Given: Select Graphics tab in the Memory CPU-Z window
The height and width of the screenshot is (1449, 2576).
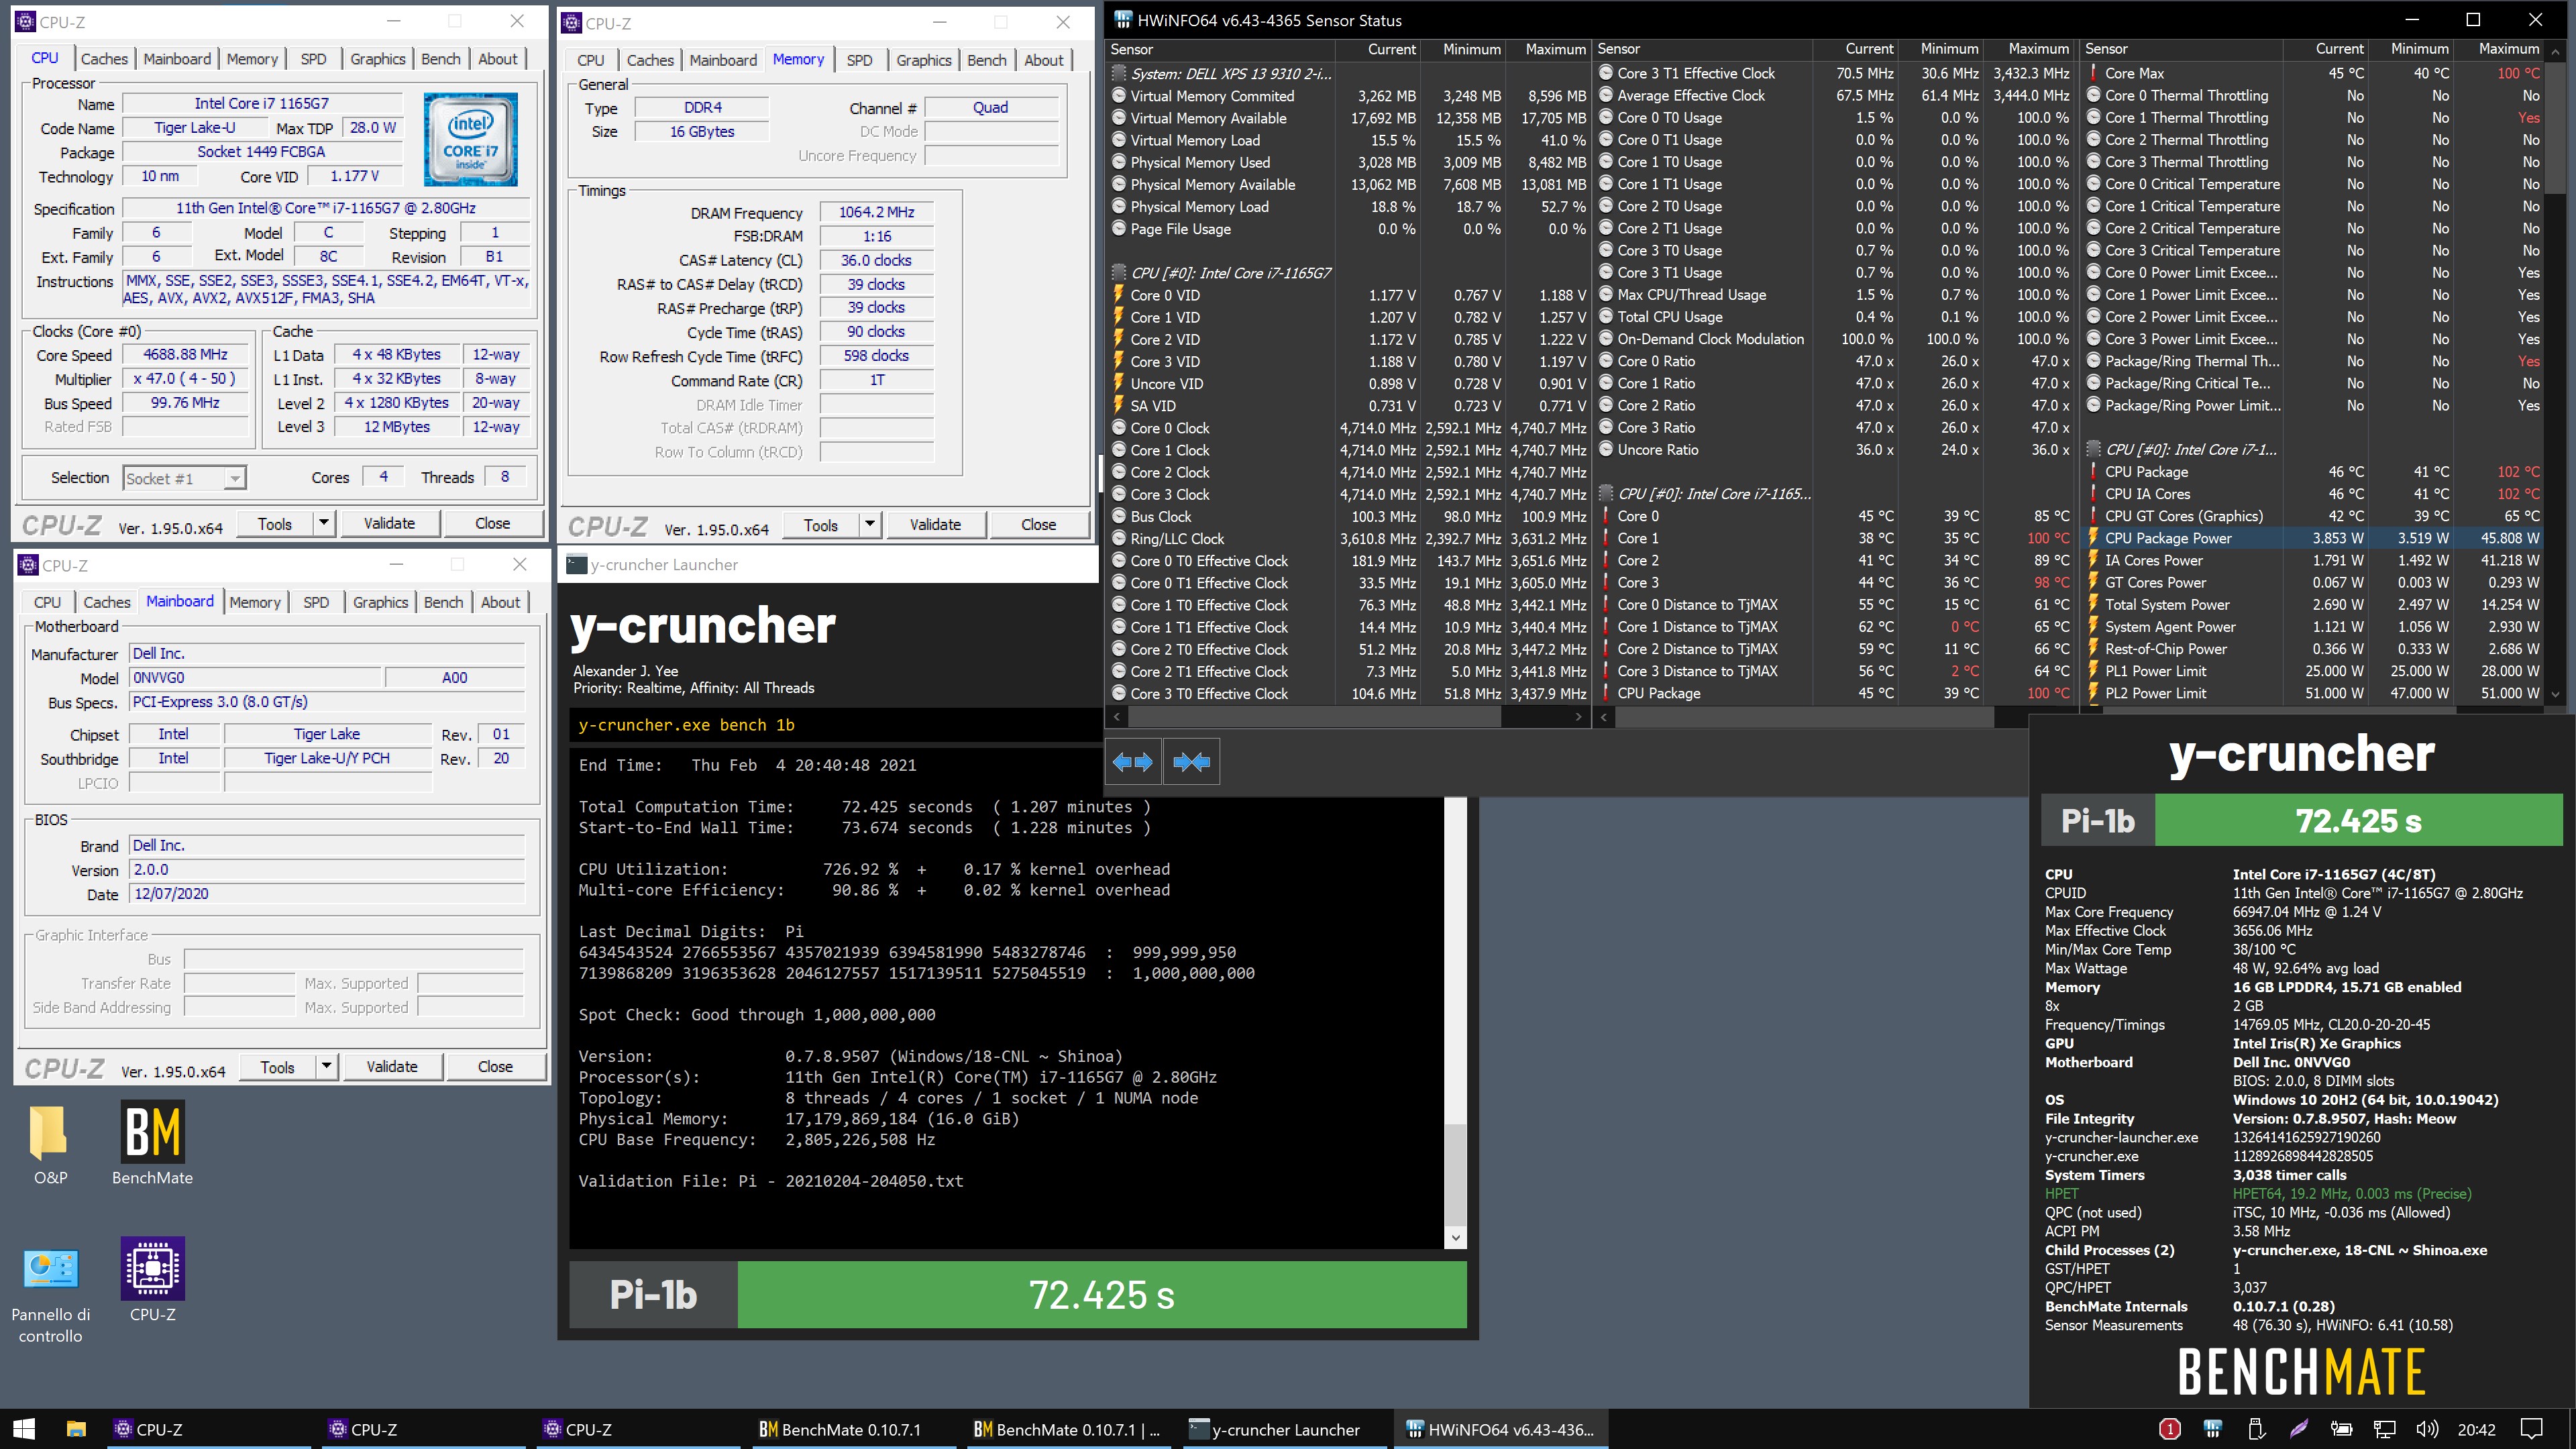Looking at the screenshot, I should tap(923, 60).
